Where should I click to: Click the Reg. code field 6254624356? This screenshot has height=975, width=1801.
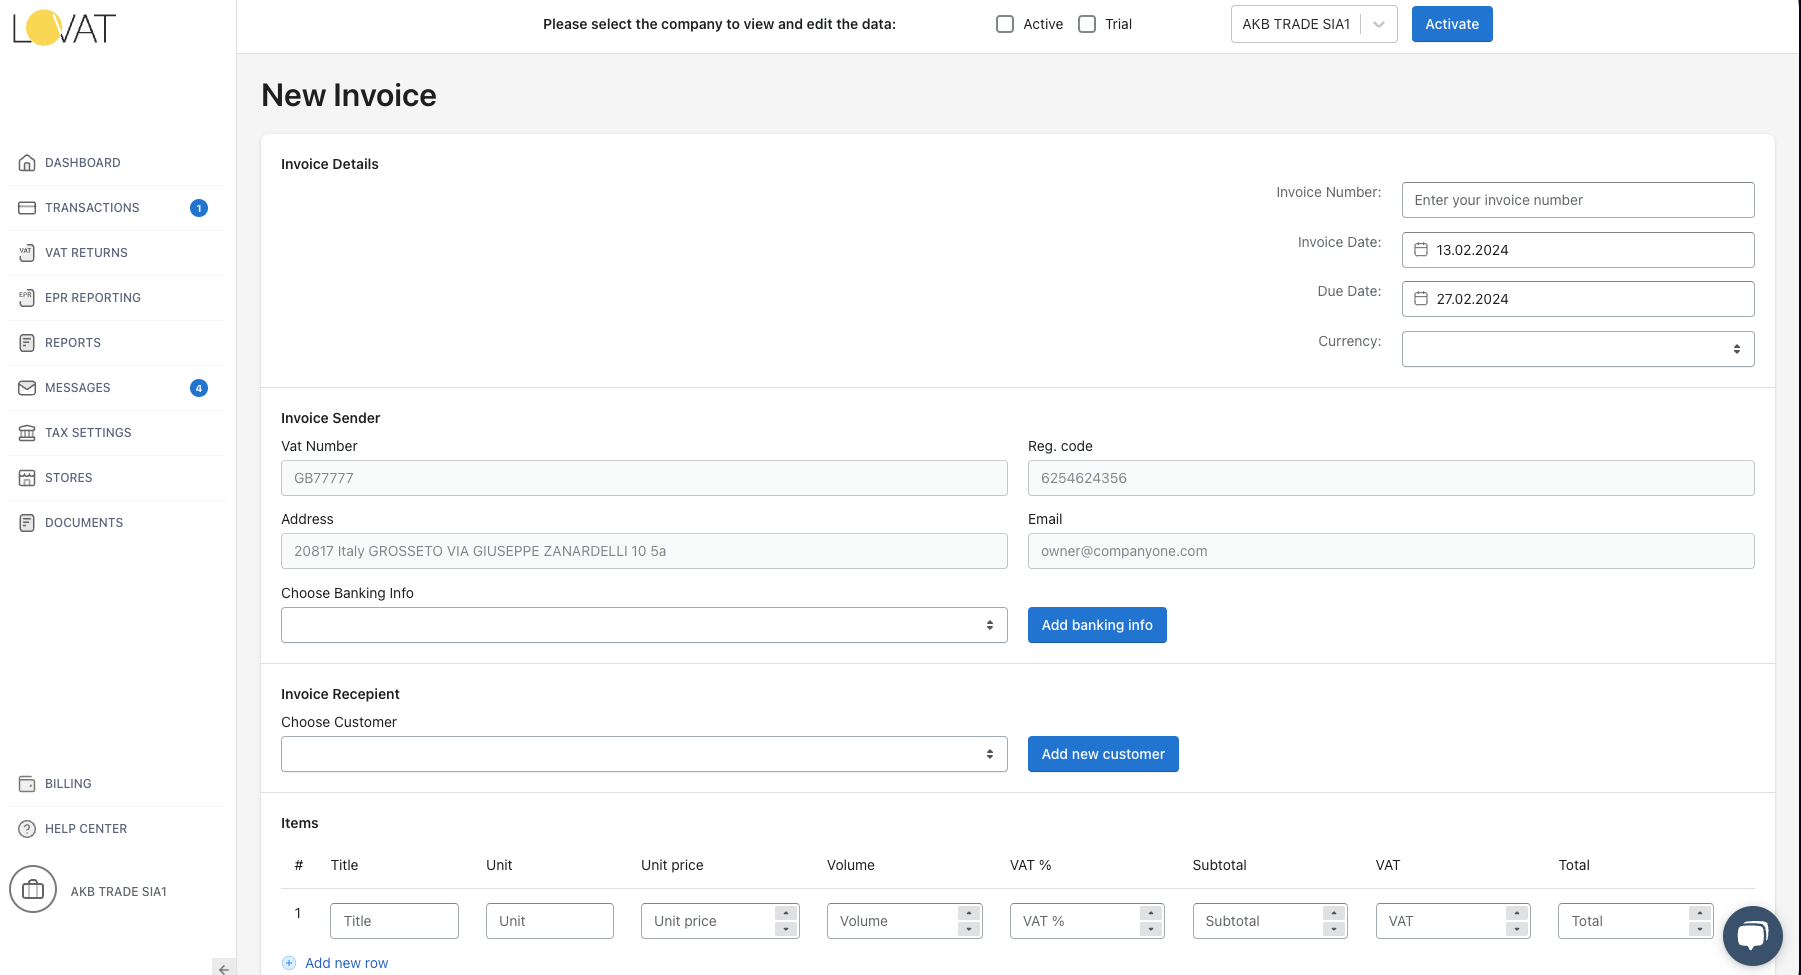pyautogui.click(x=1391, y=478)
